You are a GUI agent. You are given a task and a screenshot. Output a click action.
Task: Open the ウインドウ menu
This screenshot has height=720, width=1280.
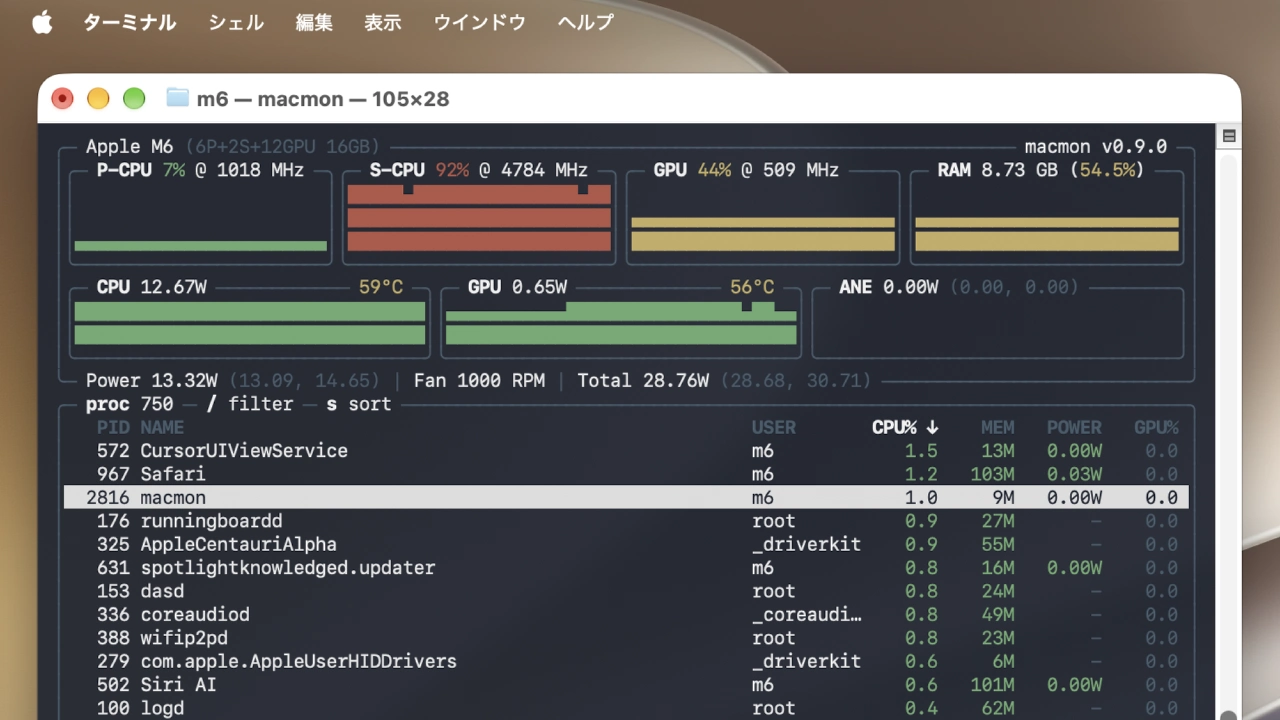tap(479, 22)
